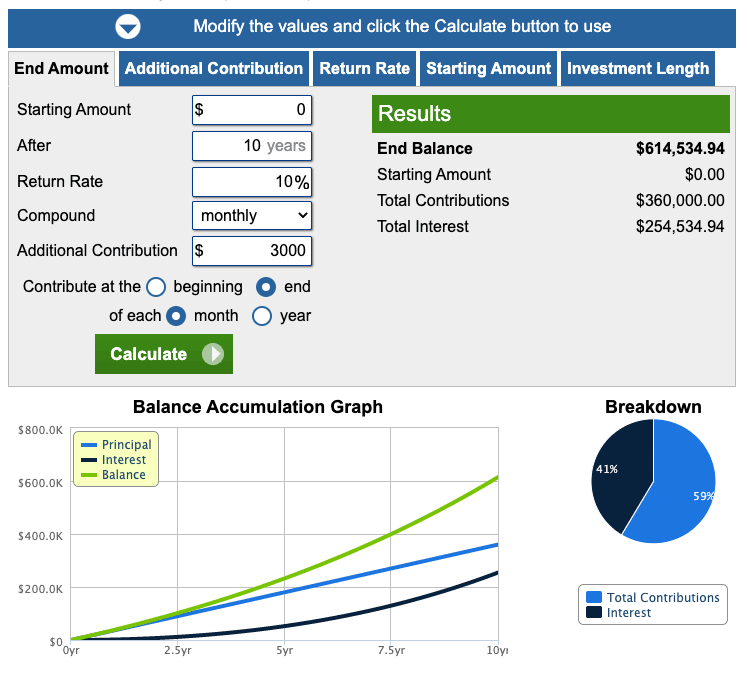The image size is (747, 677).
Task: Open the Starting Amount tab
Action: 488,69
